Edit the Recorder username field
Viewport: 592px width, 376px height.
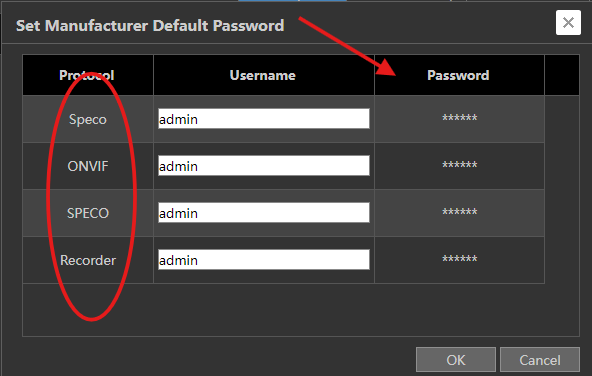(x=264, y=259)
